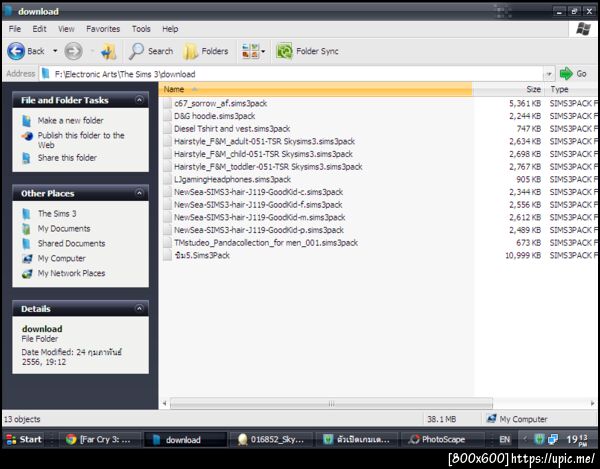The height and width of the screenshot is (469, 600).
Task: Click the Up folder icon
Action: pyautogui.click(x=109, y=51)
